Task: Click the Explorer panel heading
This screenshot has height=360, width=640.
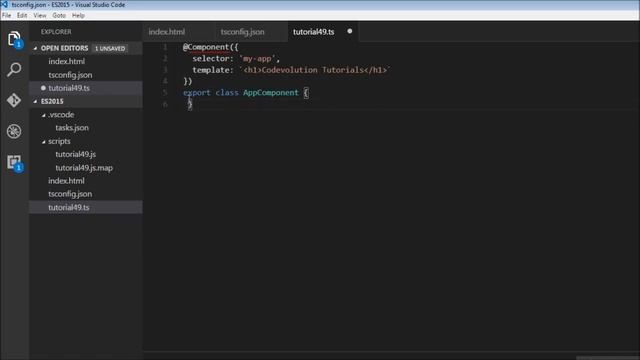Action: coord(56,32)
